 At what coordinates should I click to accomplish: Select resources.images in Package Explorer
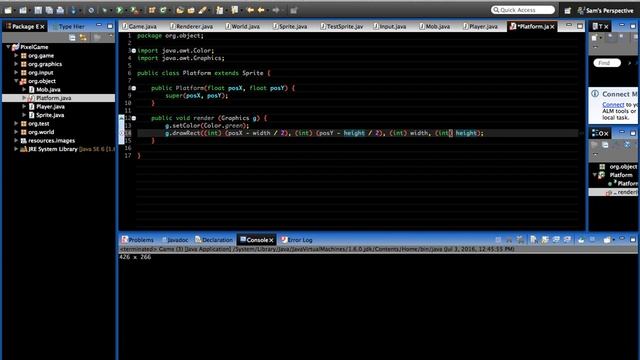coord(51,140)
